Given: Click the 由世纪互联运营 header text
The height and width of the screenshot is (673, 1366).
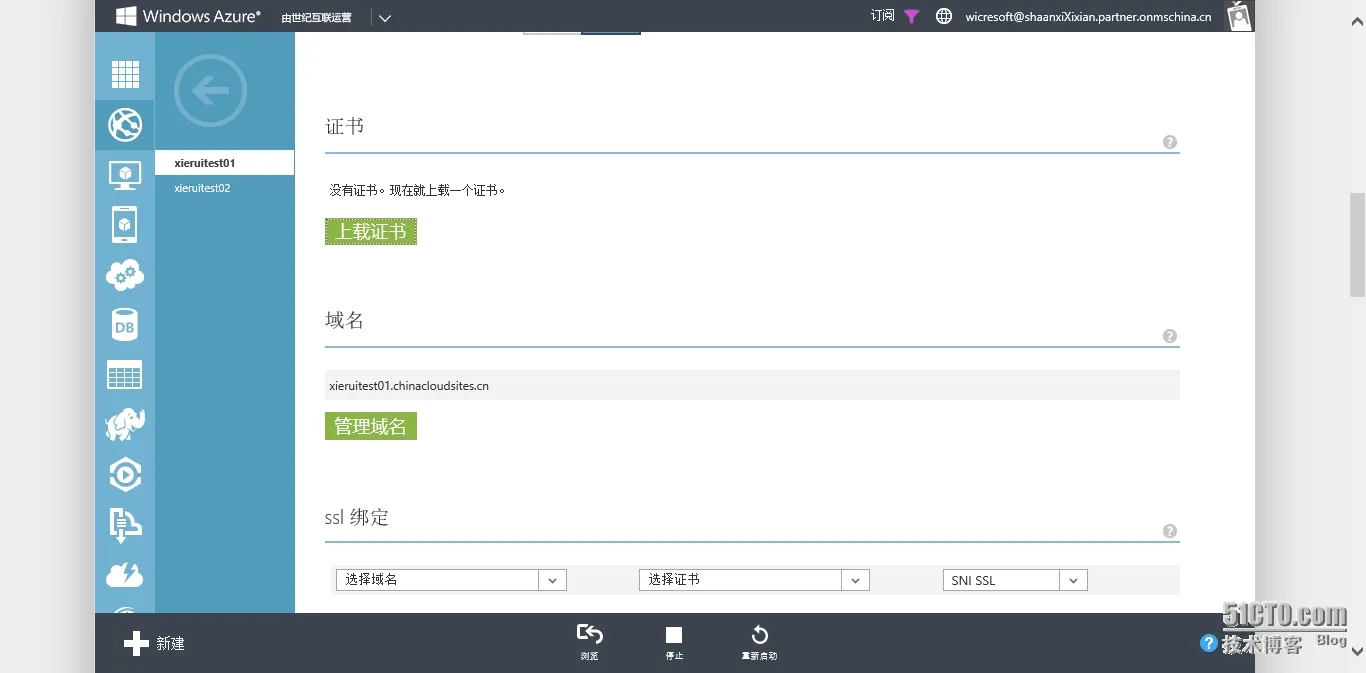Looking at the screenshot, I should (x=316, y=17).
